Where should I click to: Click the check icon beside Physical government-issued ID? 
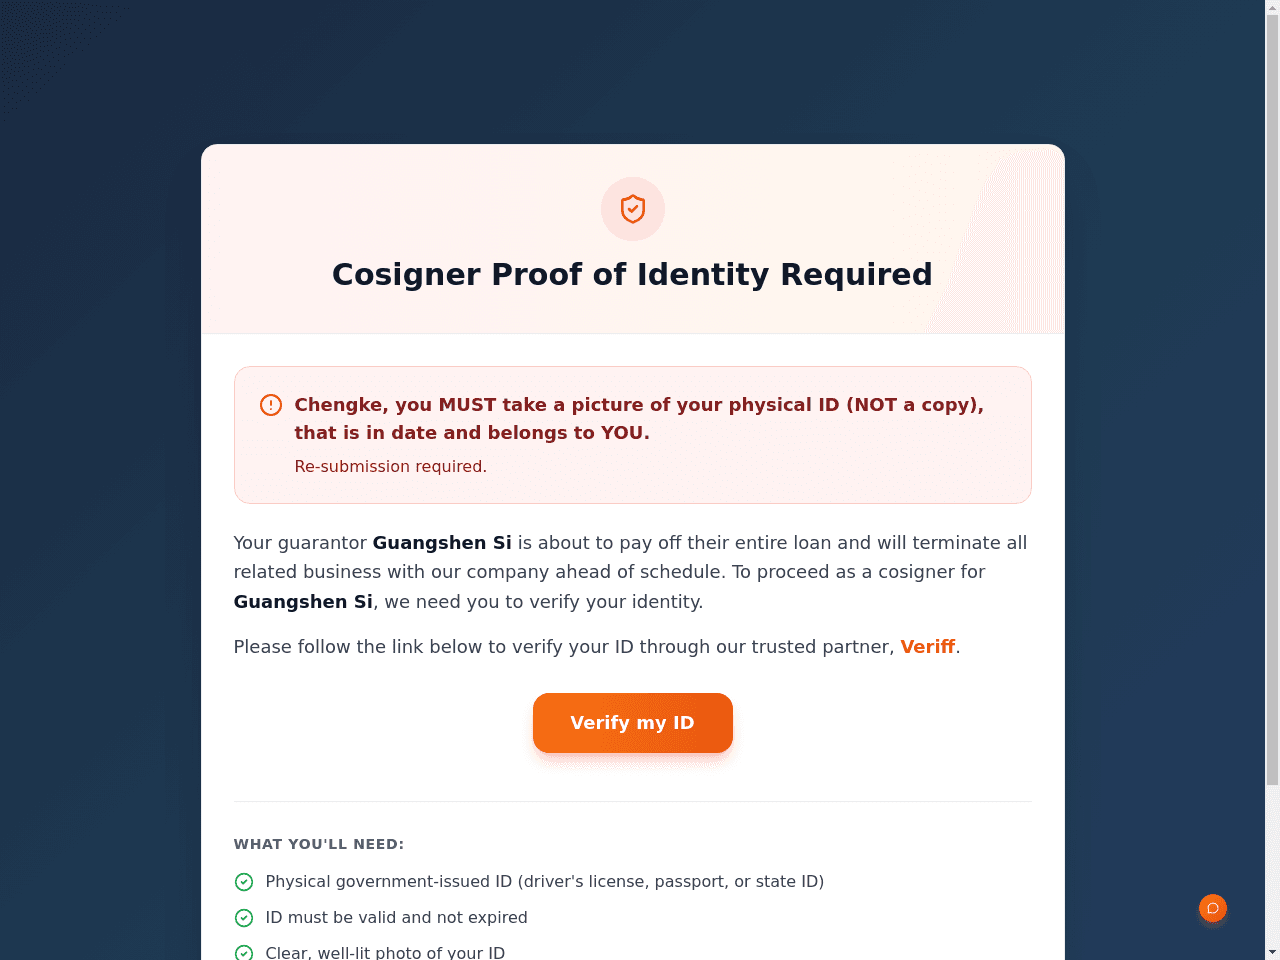pyautogui.click(x=244, y=882)
